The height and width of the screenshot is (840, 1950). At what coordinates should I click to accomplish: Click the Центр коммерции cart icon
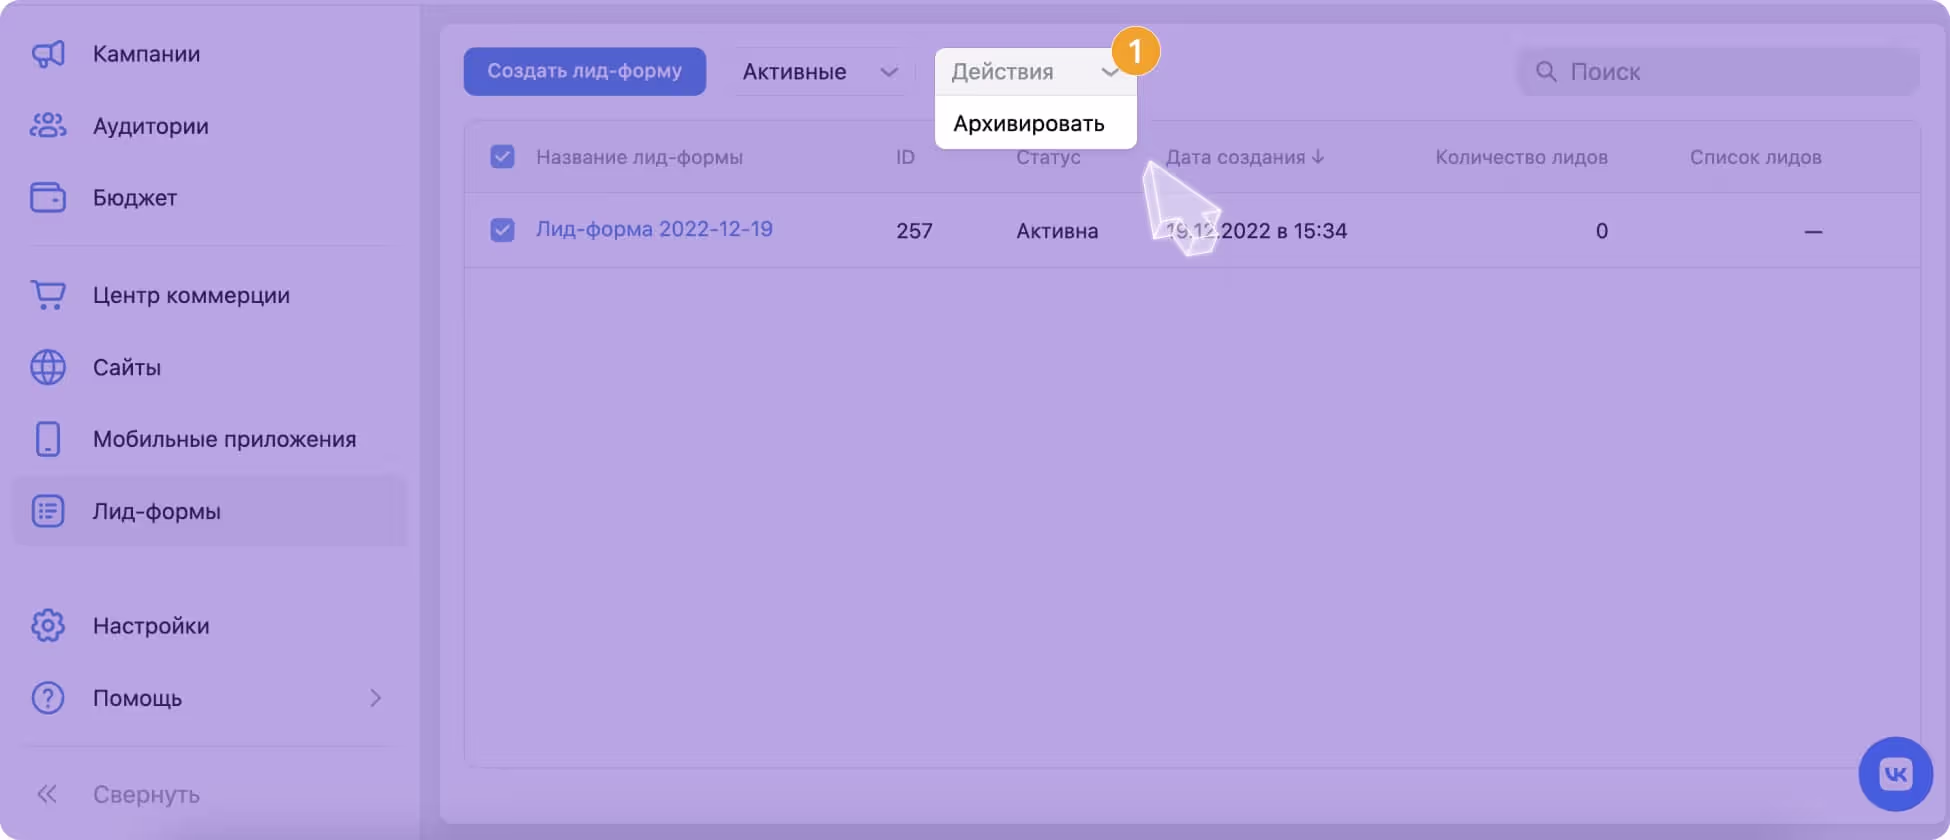tap(48, 295)
